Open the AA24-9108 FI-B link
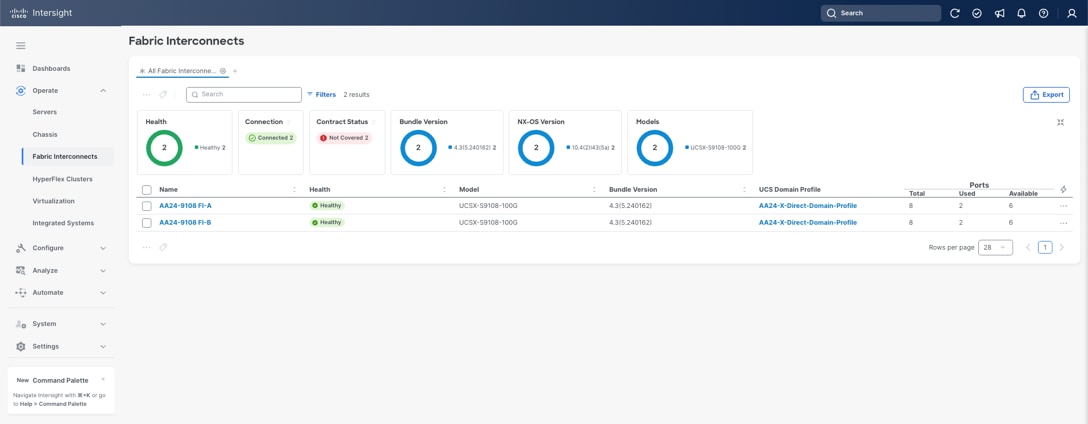This screenshot has height=424, width=1088. point(185,223)
